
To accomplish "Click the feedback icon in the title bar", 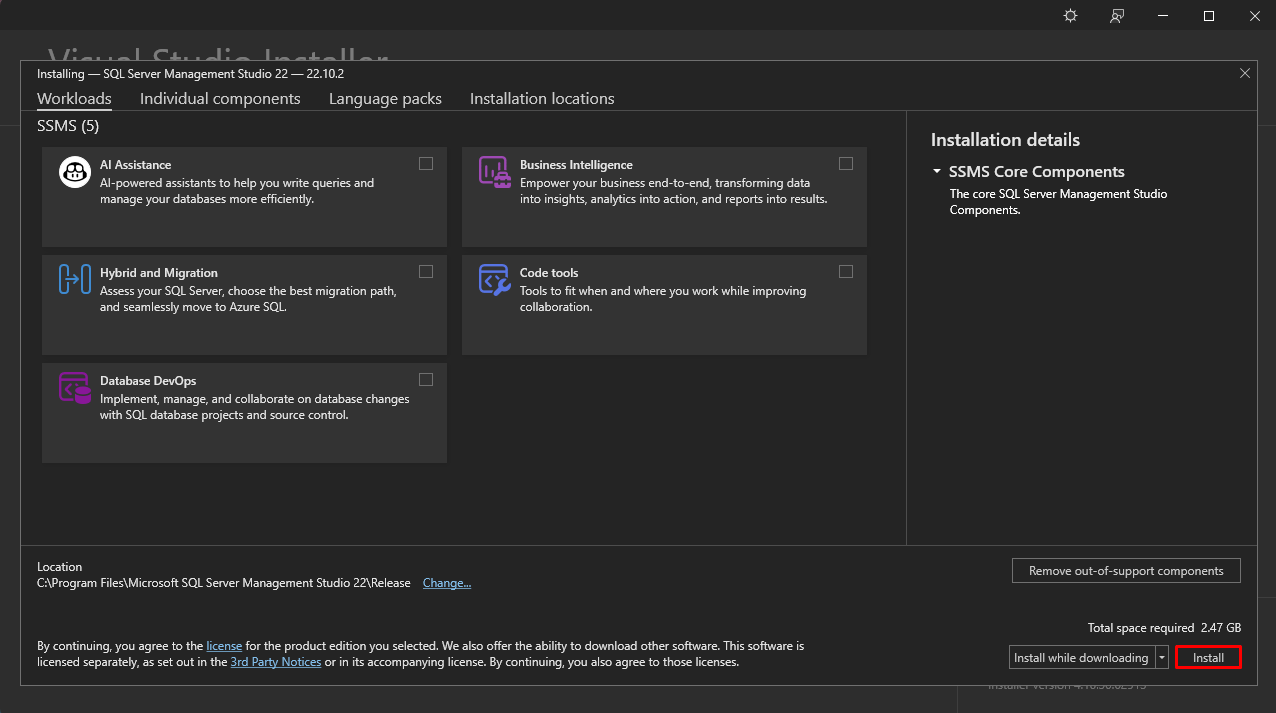I will (x=1117, y=16).
